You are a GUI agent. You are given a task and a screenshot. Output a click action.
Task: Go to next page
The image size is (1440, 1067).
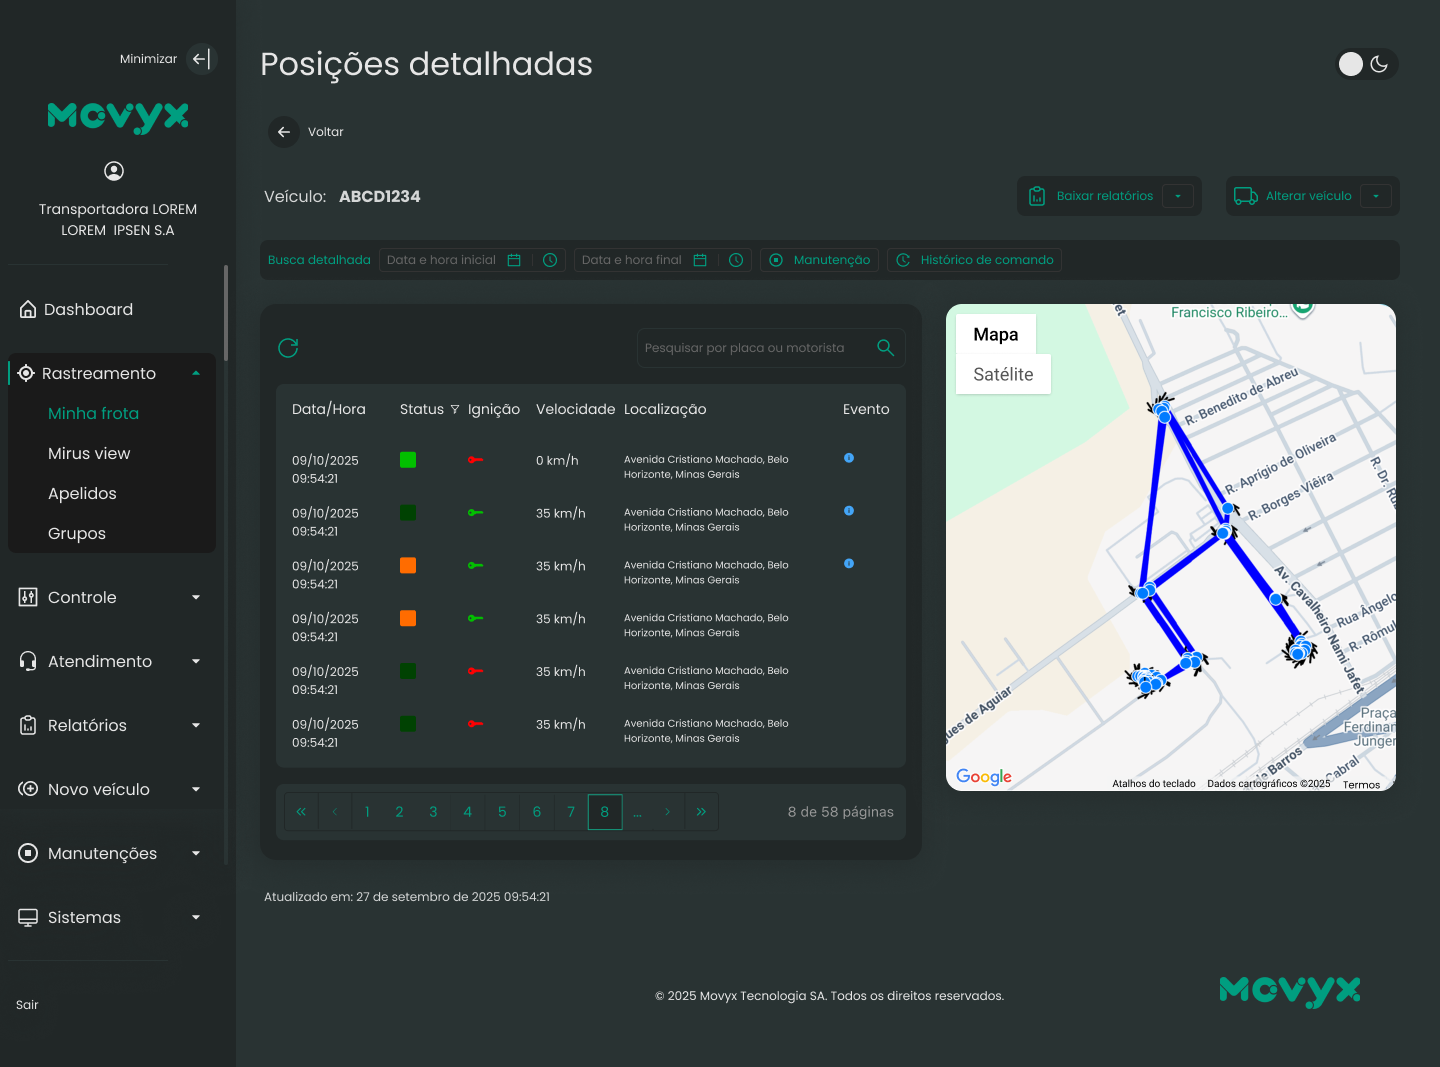pos(667,812)
